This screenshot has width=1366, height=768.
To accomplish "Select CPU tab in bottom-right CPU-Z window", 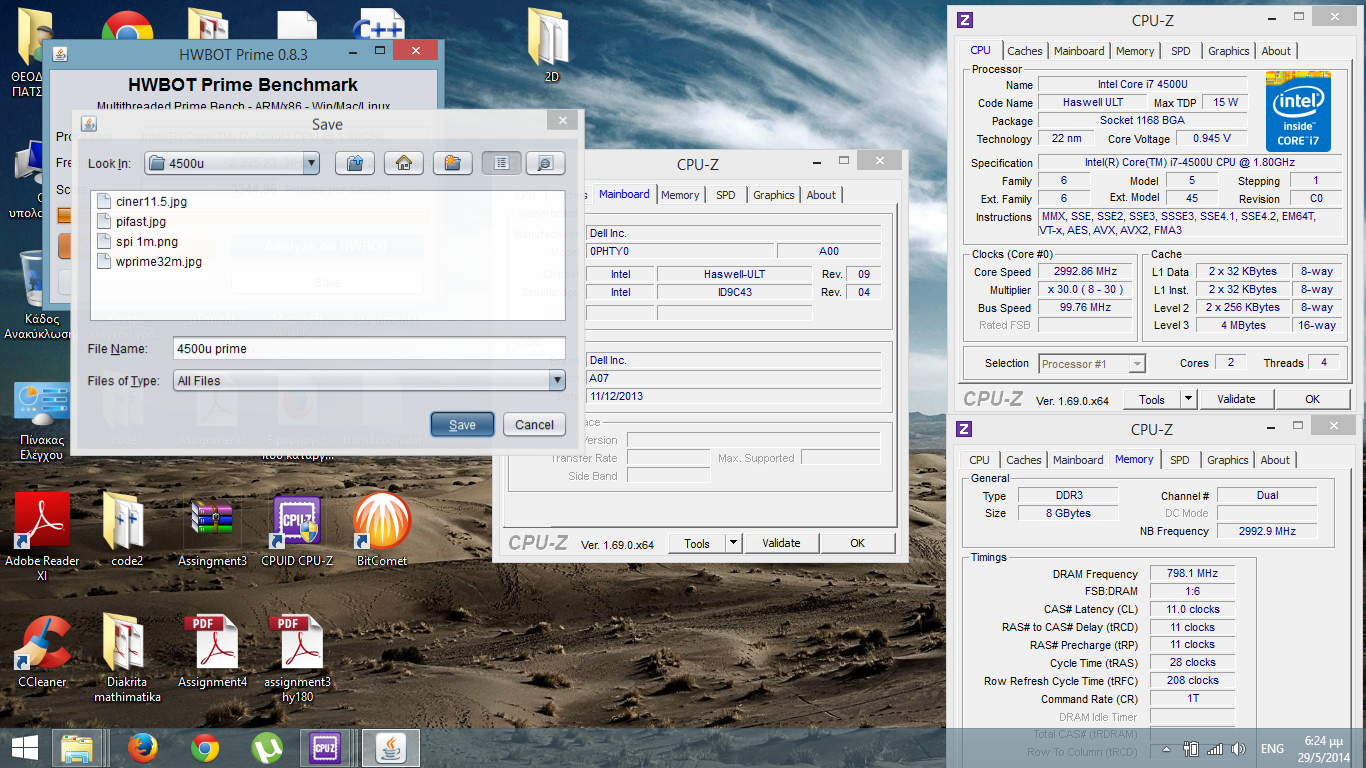I will [980, 460].
